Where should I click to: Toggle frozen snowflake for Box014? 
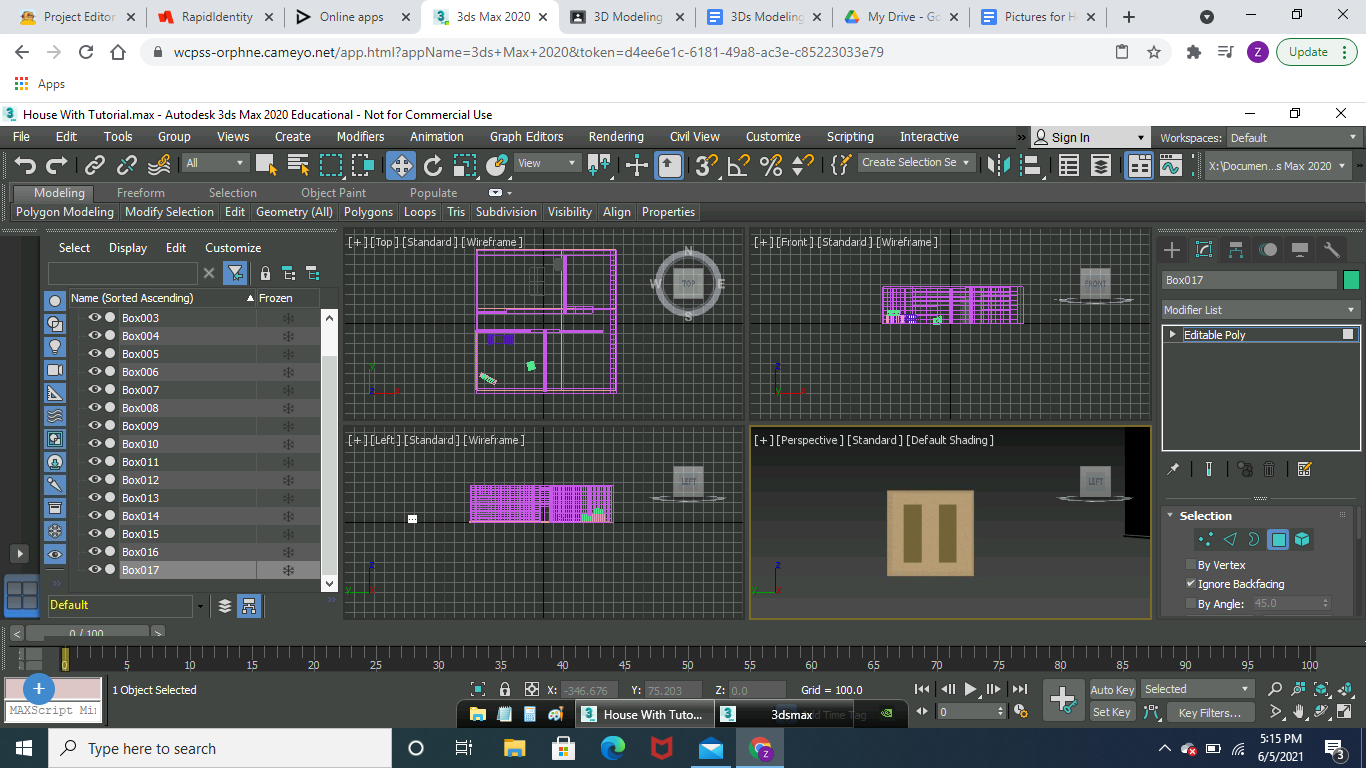click(x=288, y=516)
